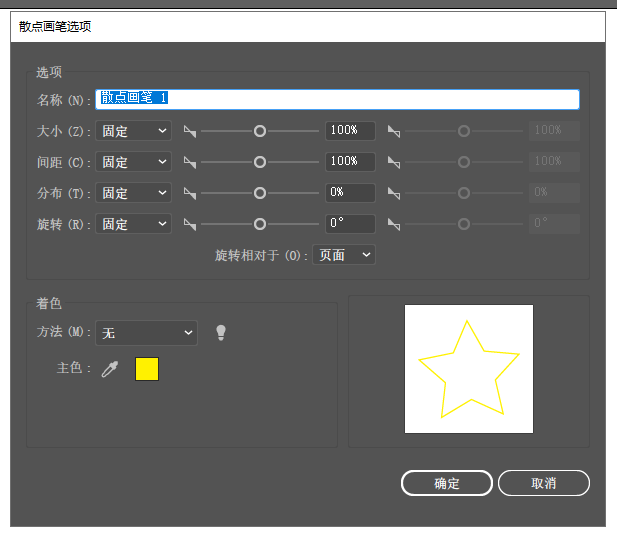617x538 pixels.
Task: Open the 旋转相对于 dropdown showing 页面
Action: 344,255
